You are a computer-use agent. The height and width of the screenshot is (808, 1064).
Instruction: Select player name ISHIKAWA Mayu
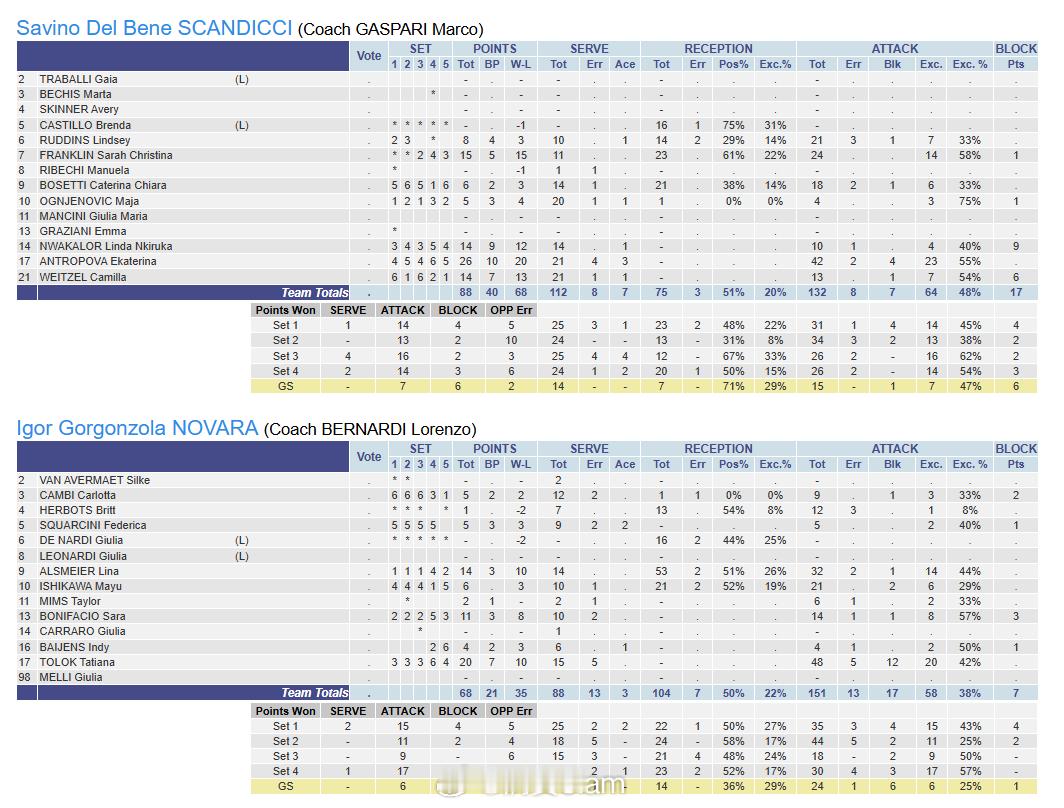(x=80, y=586)
